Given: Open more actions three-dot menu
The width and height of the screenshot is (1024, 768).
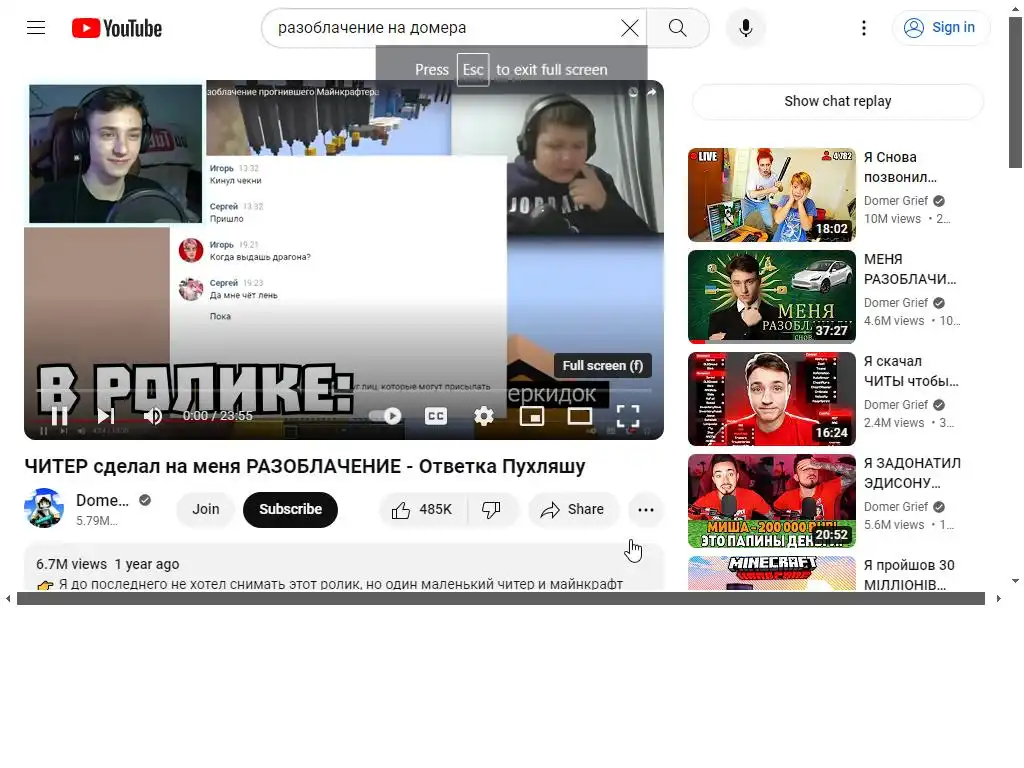Looking at the screenshot, I should [x=646, y=509].
